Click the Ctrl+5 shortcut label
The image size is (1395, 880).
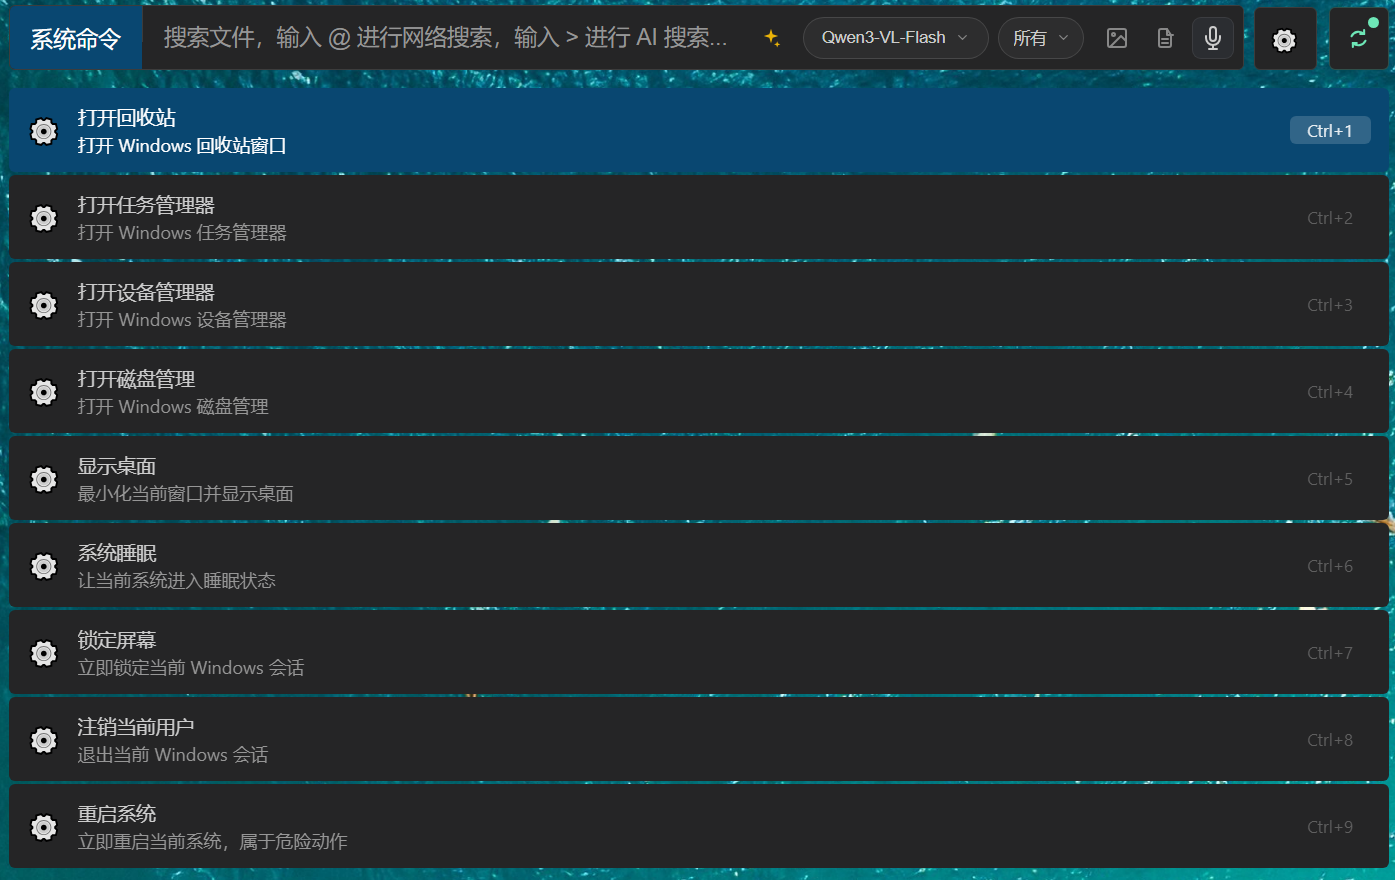[1330, 479]
